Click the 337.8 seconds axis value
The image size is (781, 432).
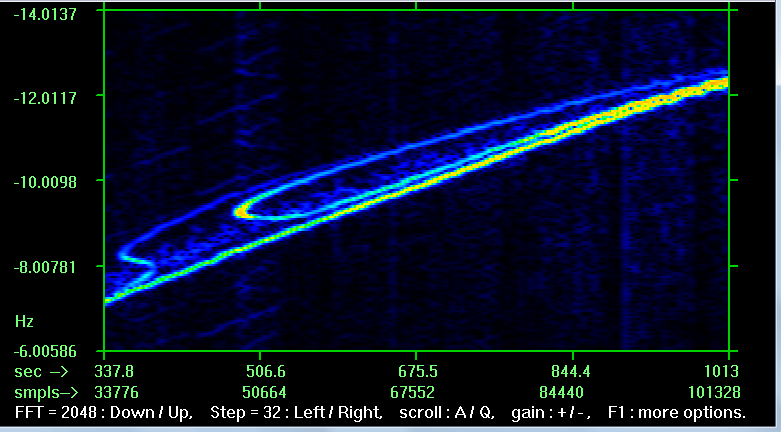114,372
